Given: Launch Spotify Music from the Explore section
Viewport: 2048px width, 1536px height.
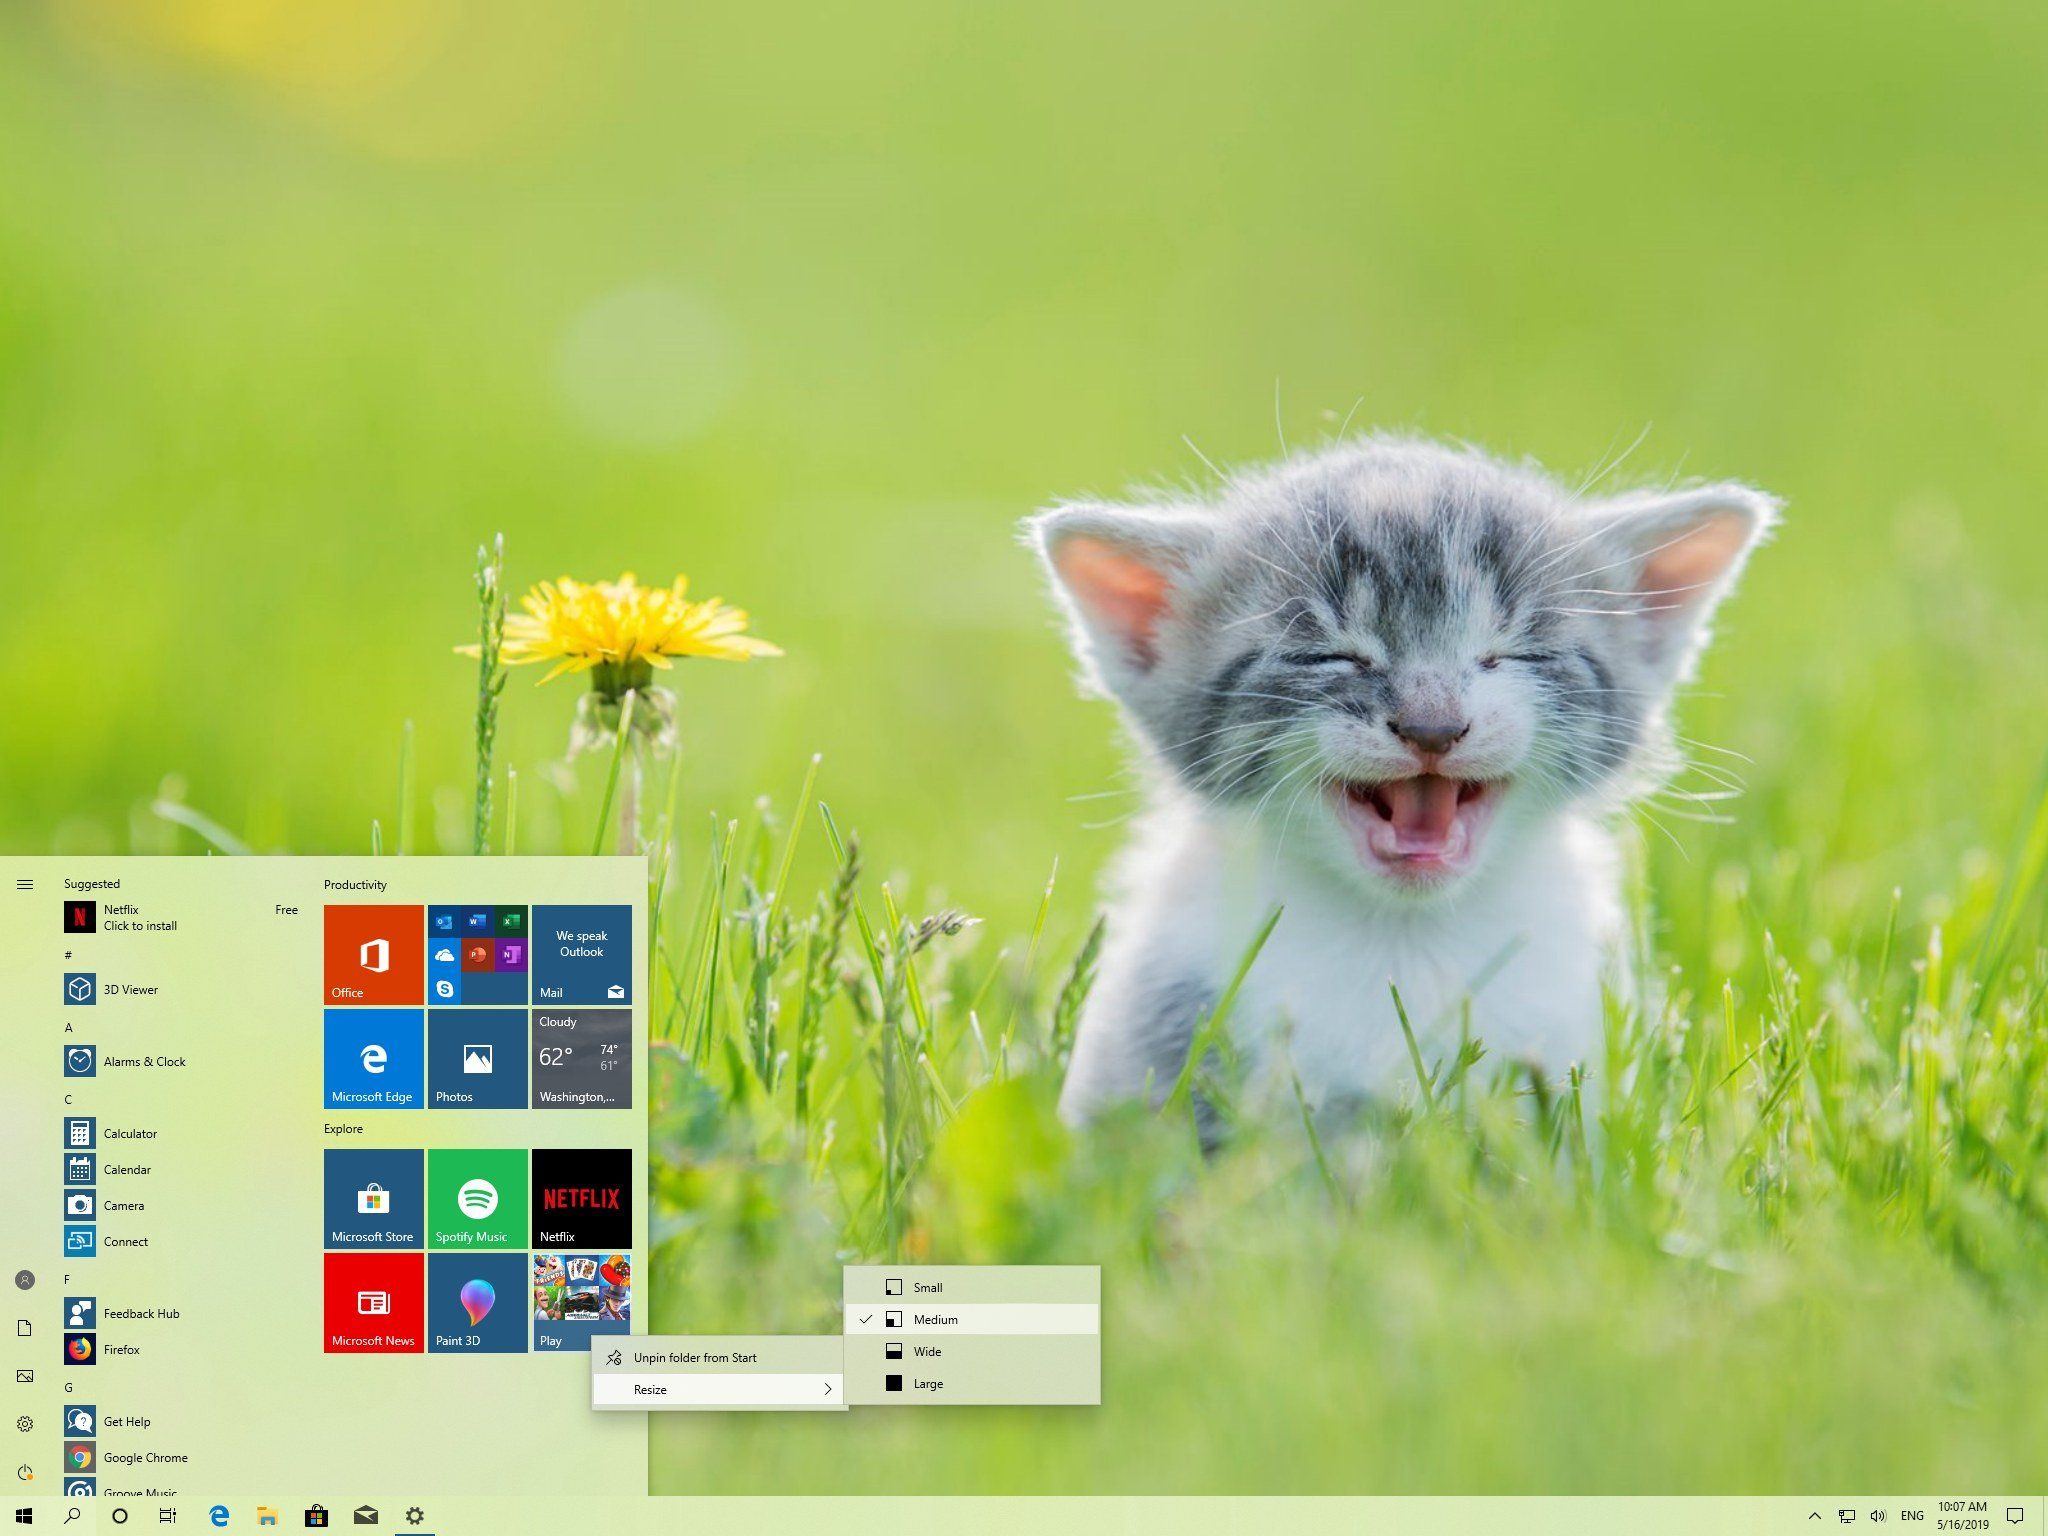Looking at the screenshot, I should 477,1198.
